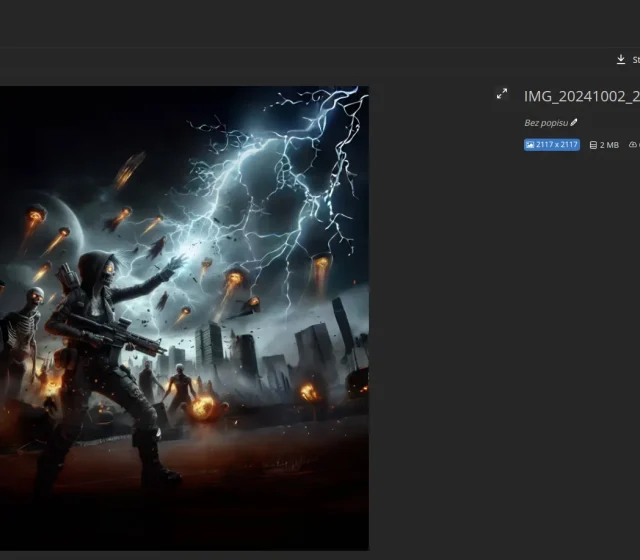Click the glowing pumpkin on the ground
Image resolution: width=640 pixels, height=560 pixels.
[x=204, y=406]
